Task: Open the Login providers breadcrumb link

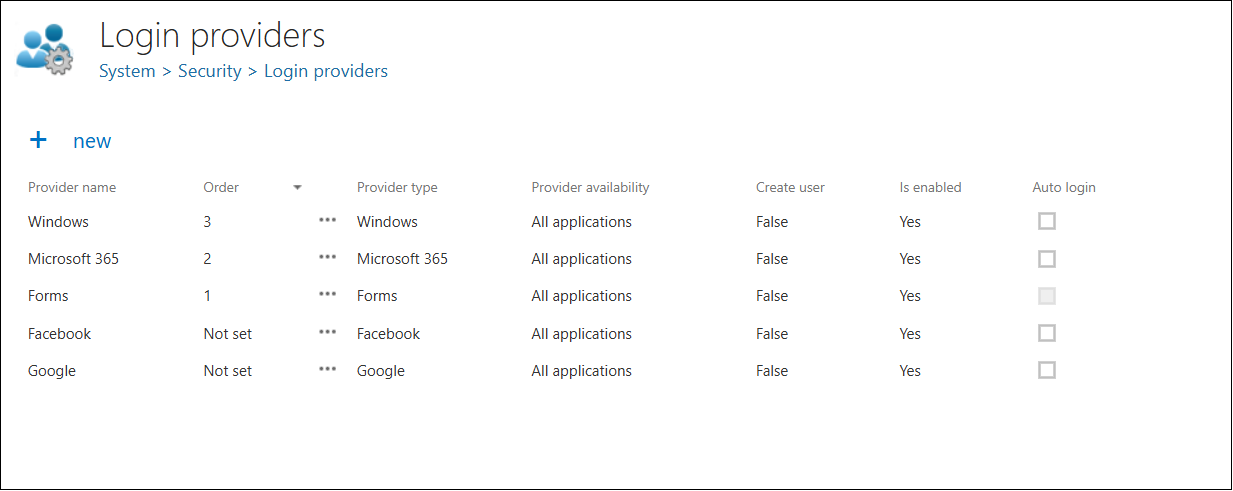Action: 326,71
